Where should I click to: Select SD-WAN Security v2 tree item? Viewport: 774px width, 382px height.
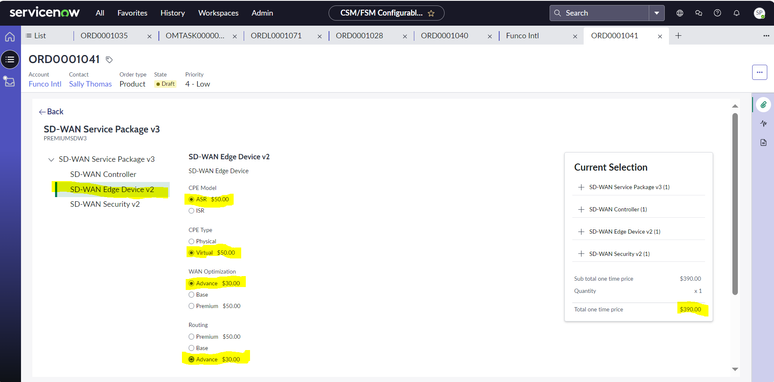click(105, 204)
